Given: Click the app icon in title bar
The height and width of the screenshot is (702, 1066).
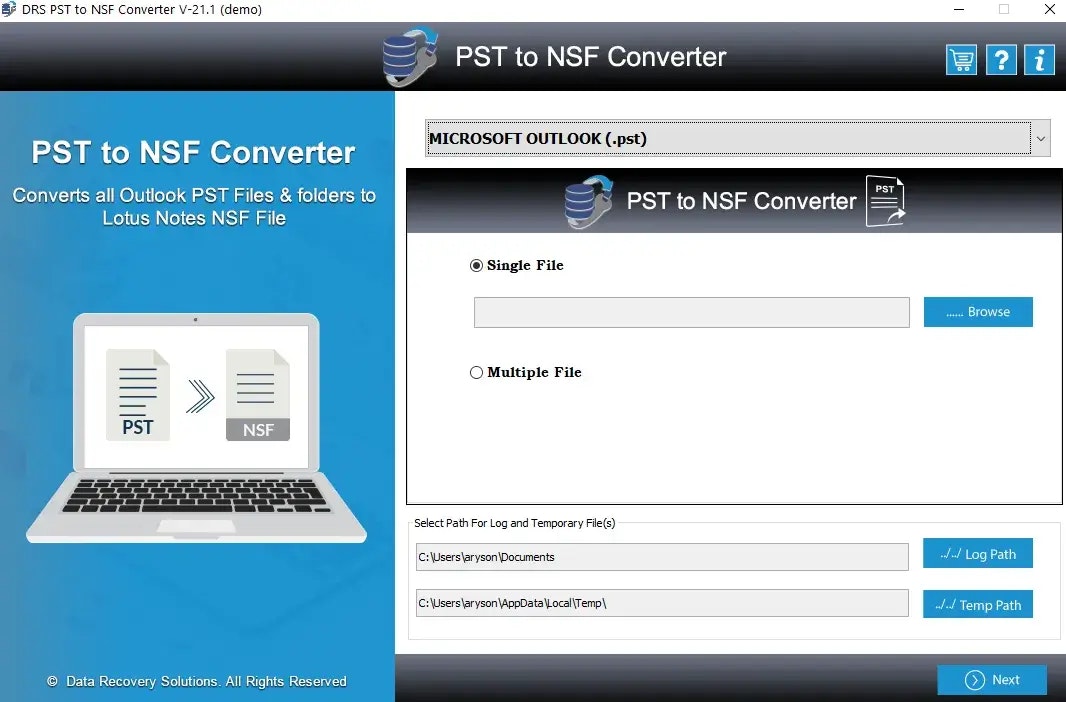Looking at the screenshot, I should click(8, 10).
